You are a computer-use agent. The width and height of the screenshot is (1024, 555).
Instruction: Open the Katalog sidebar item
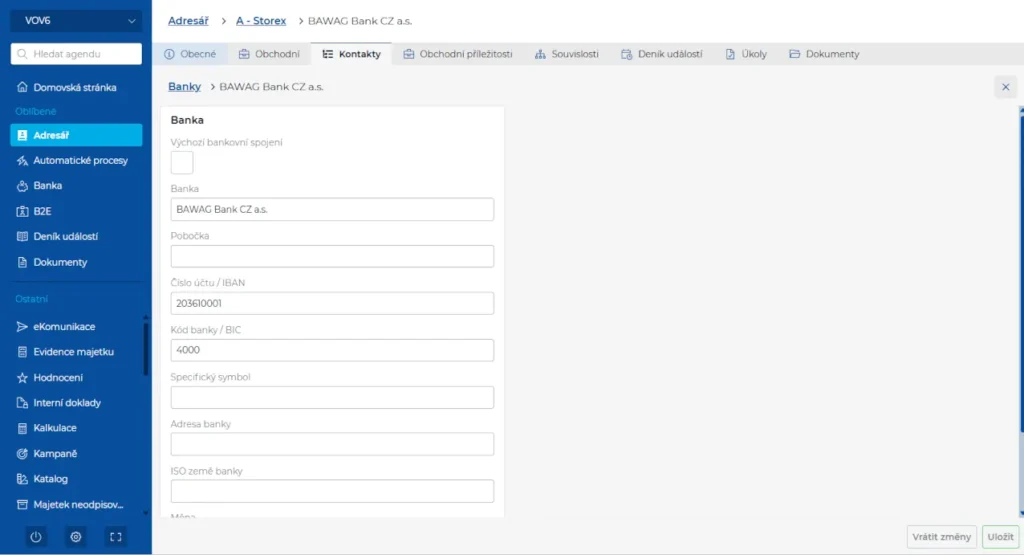pos(50,479)
